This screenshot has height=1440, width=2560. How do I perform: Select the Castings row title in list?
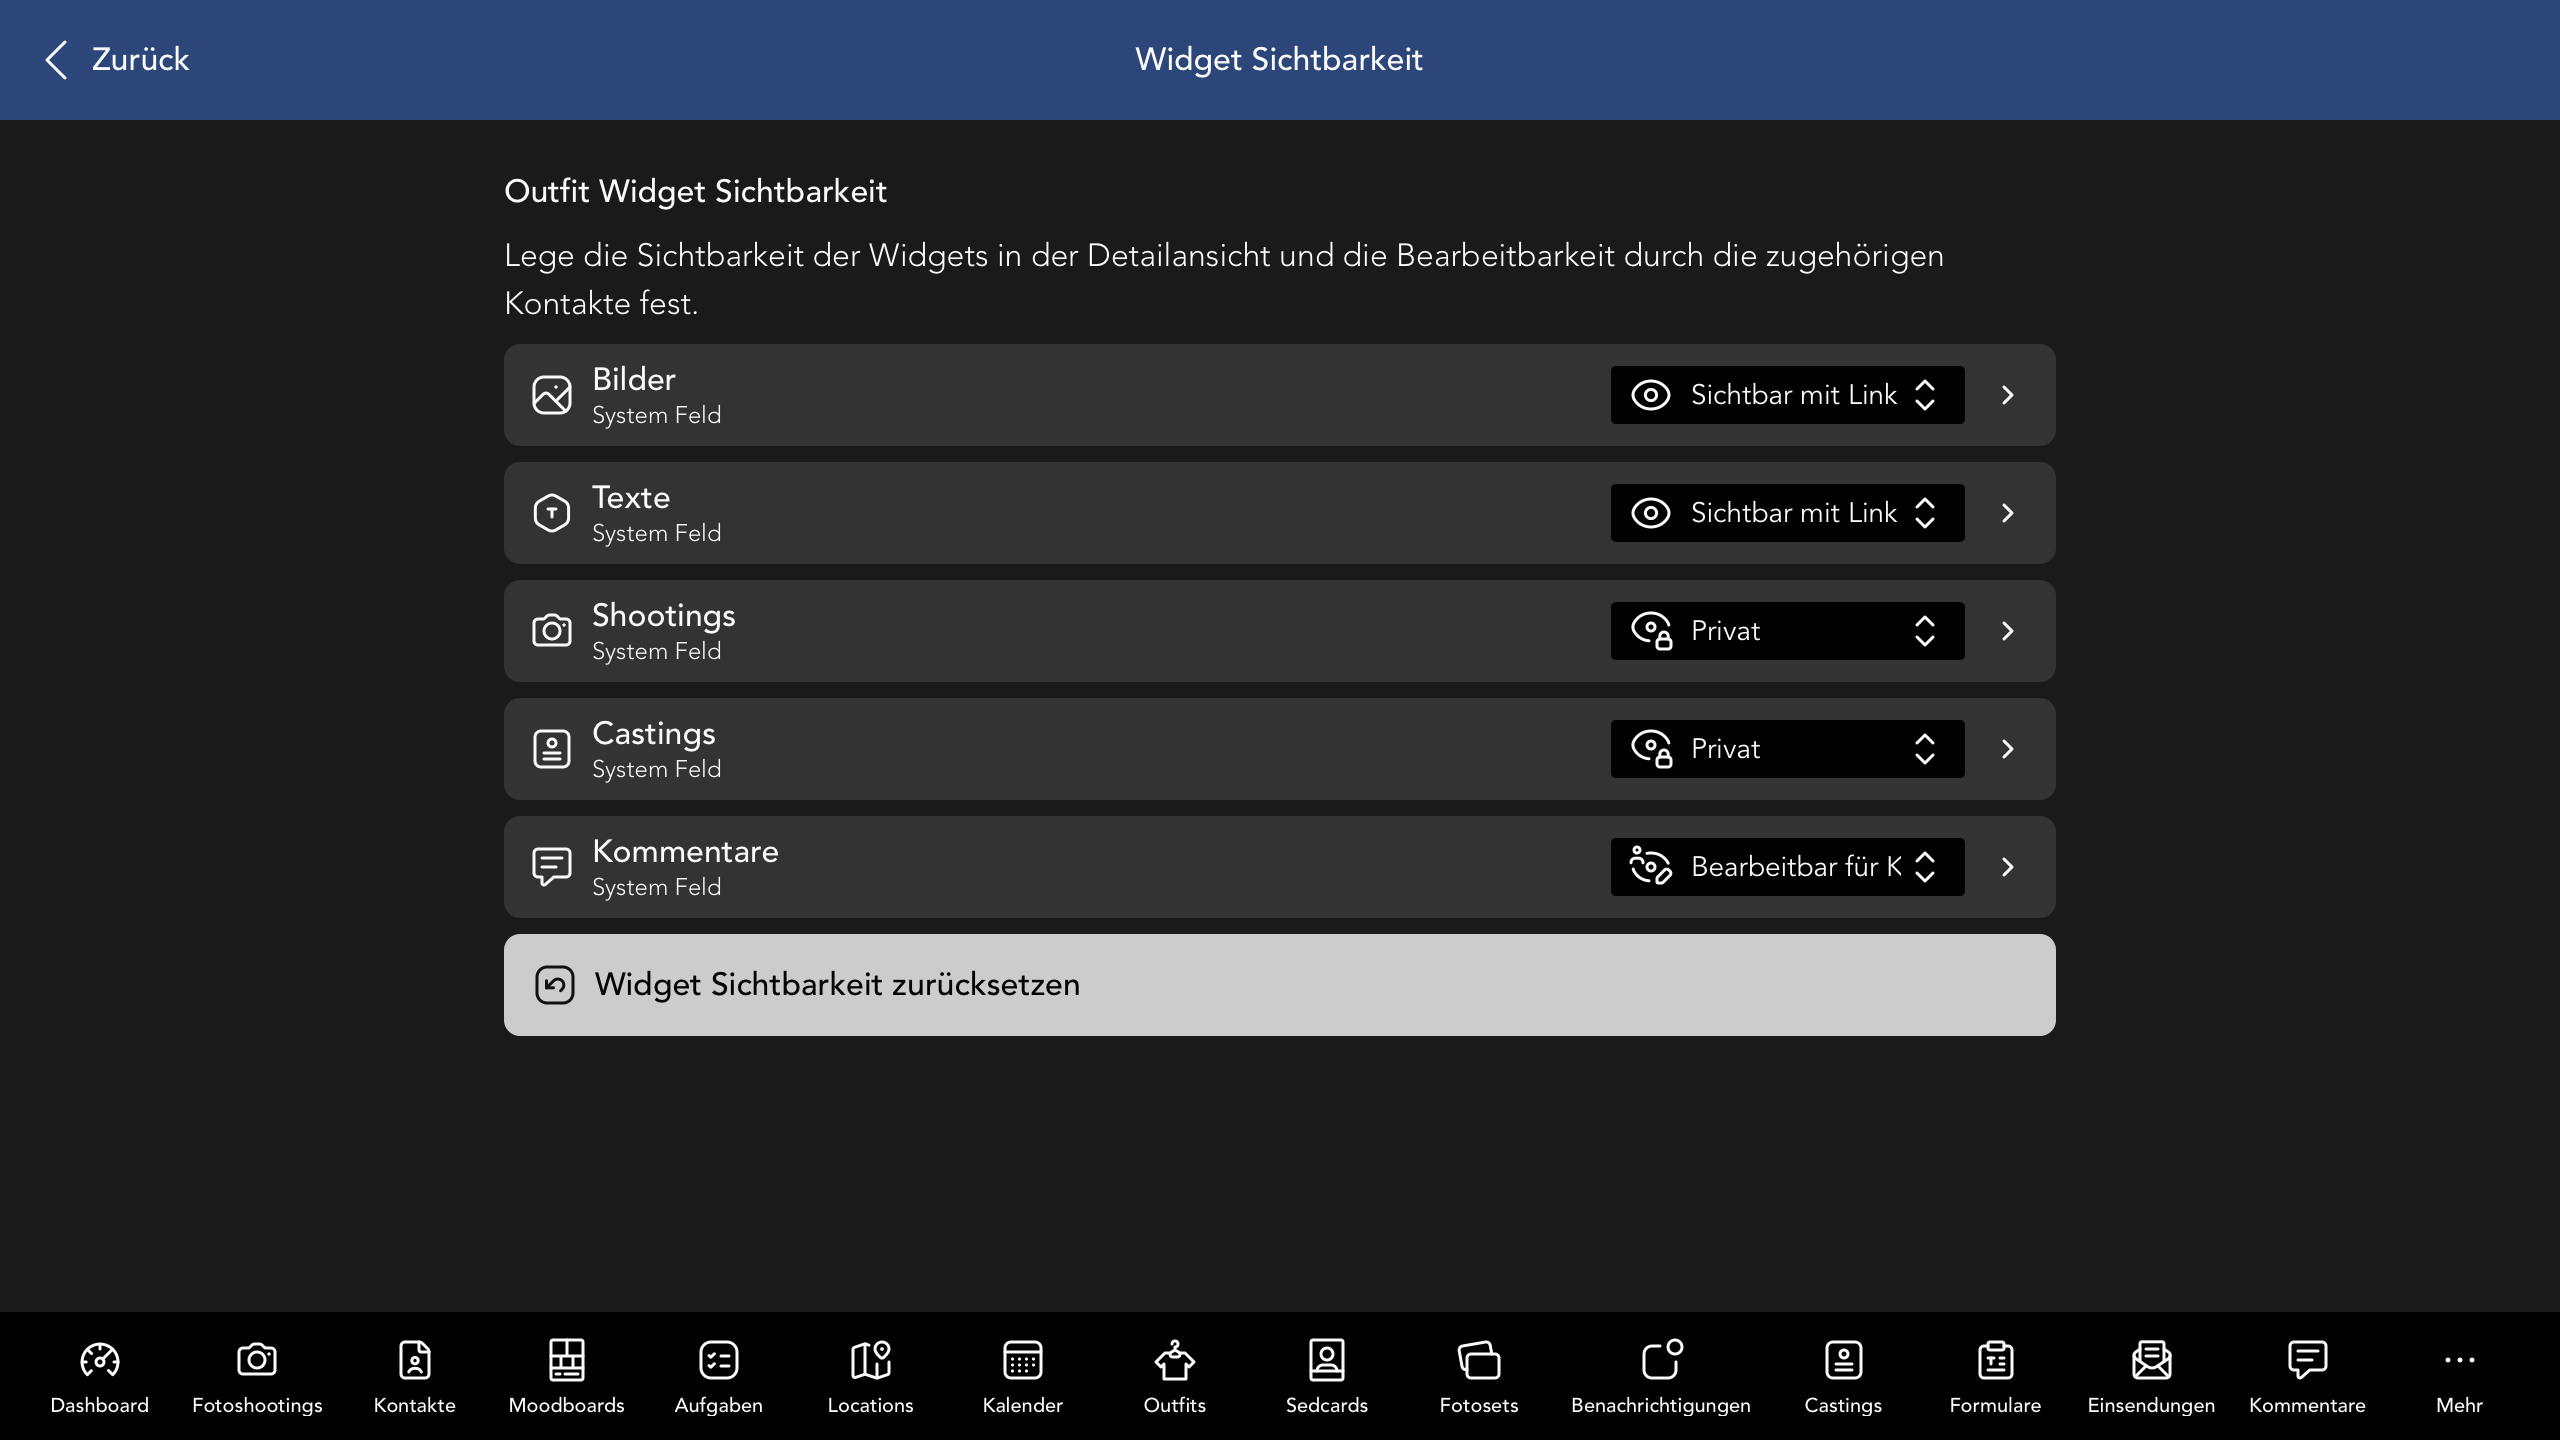tap(654, 734)
